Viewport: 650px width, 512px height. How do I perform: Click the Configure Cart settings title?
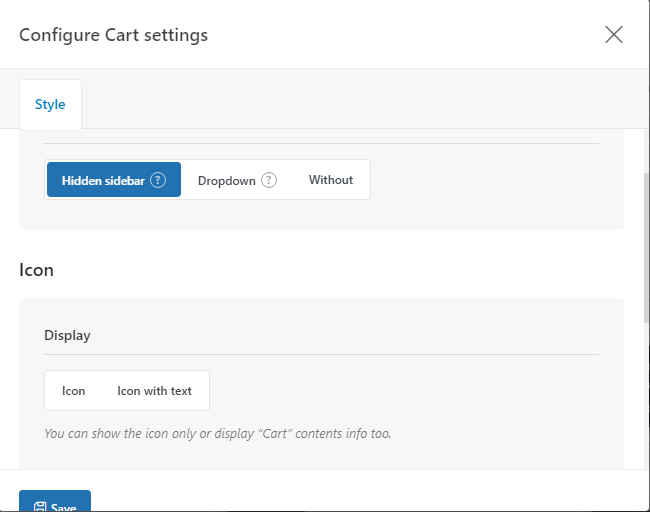tap(114, 35)
